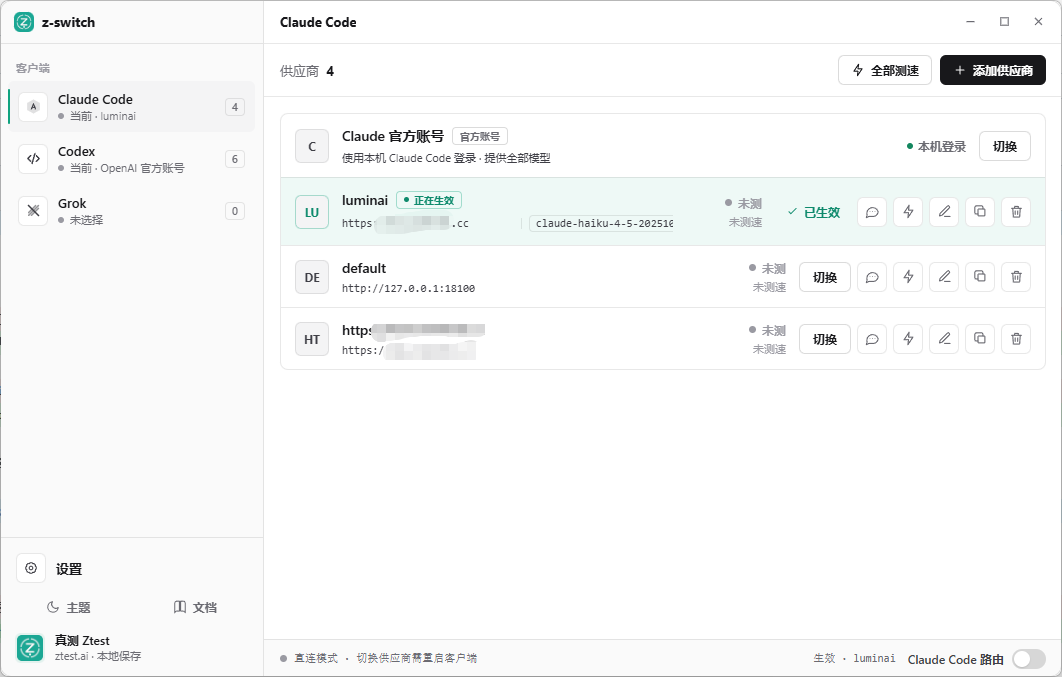Open chat test for luminai provider
The image size is (1062, 677).
[x=872, y=212]
